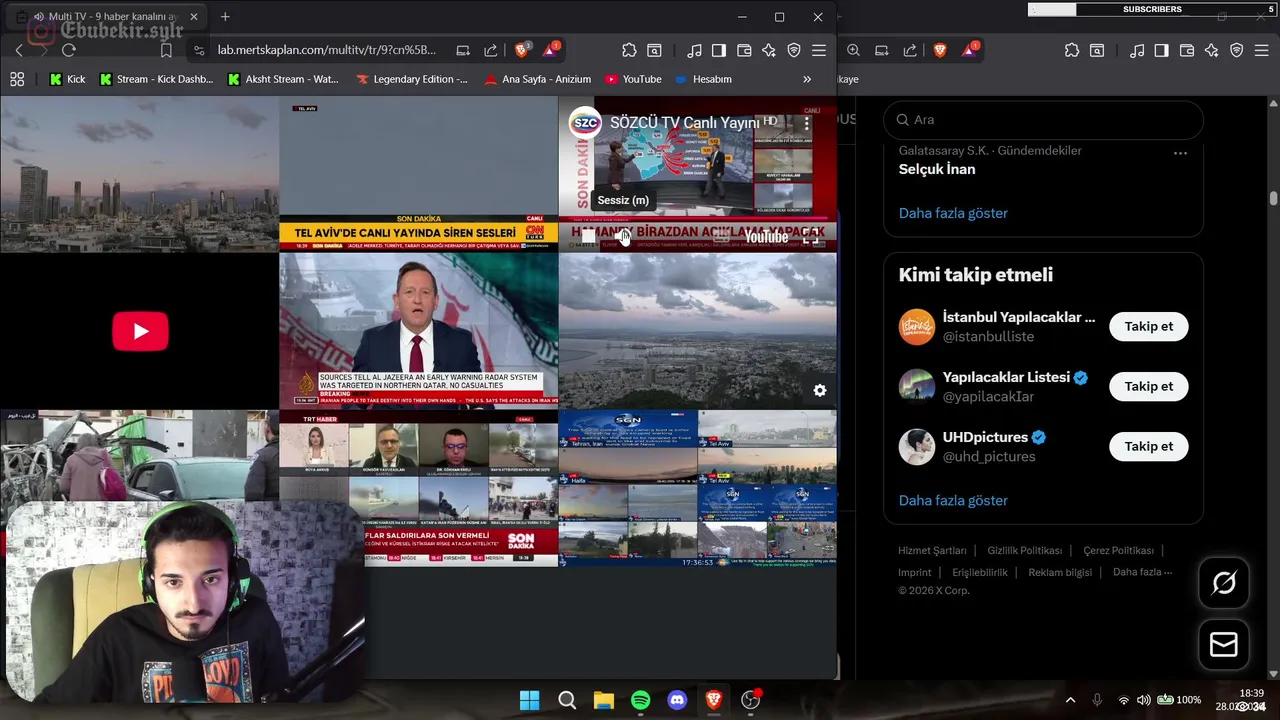Screen dimensions: 1280x720
Task: Open Gizlilik Politikası footer link
Action: (1024, 550)
